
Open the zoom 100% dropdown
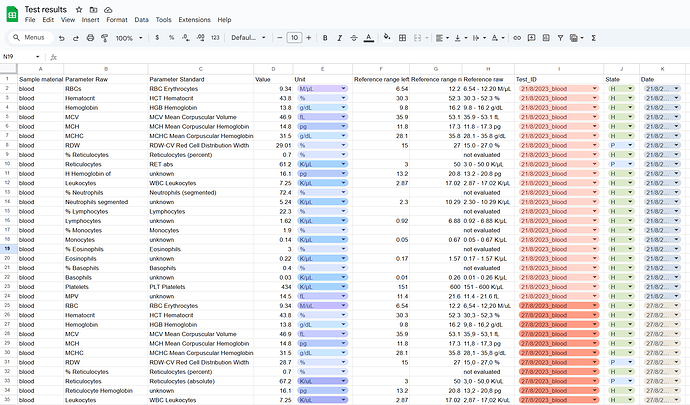[x=129, y=38]
